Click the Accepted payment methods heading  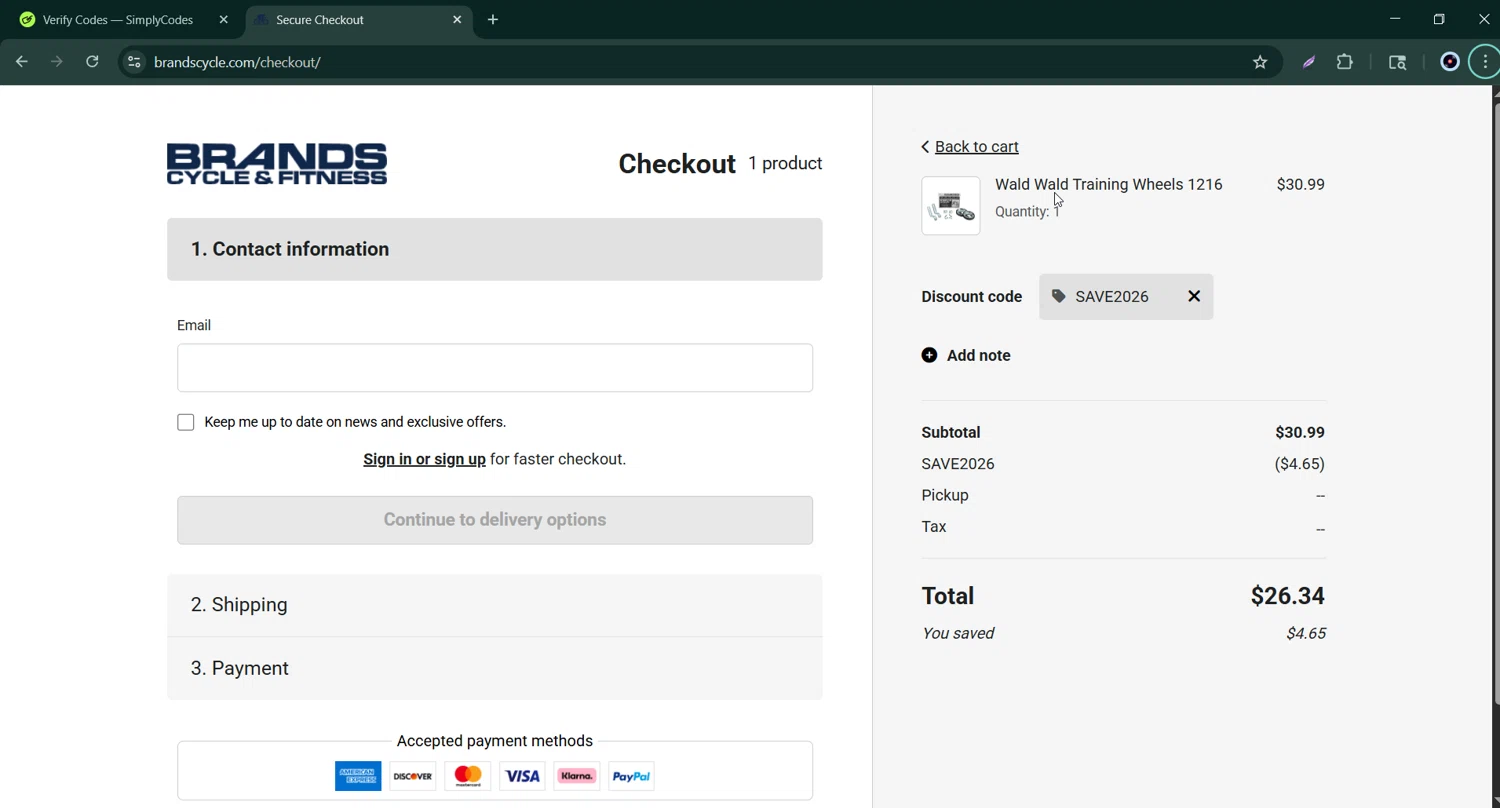[x=495, y=741]
